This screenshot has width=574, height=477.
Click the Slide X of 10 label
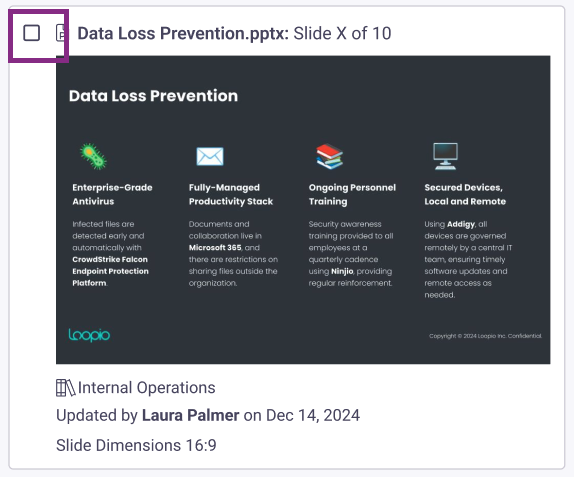[342, 33]
